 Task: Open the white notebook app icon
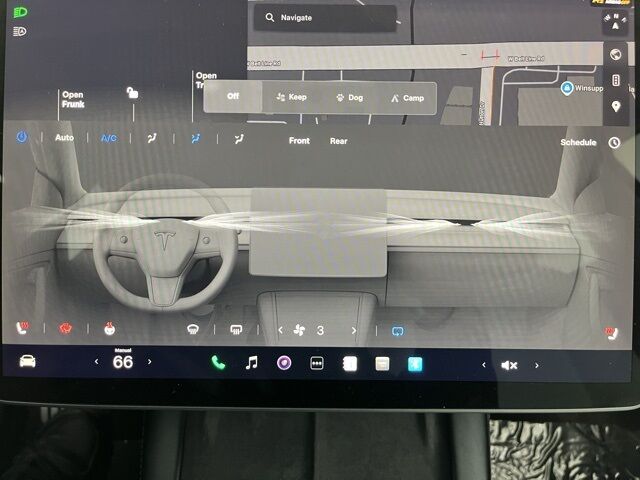pyautogui.click(x=350, y=364)
